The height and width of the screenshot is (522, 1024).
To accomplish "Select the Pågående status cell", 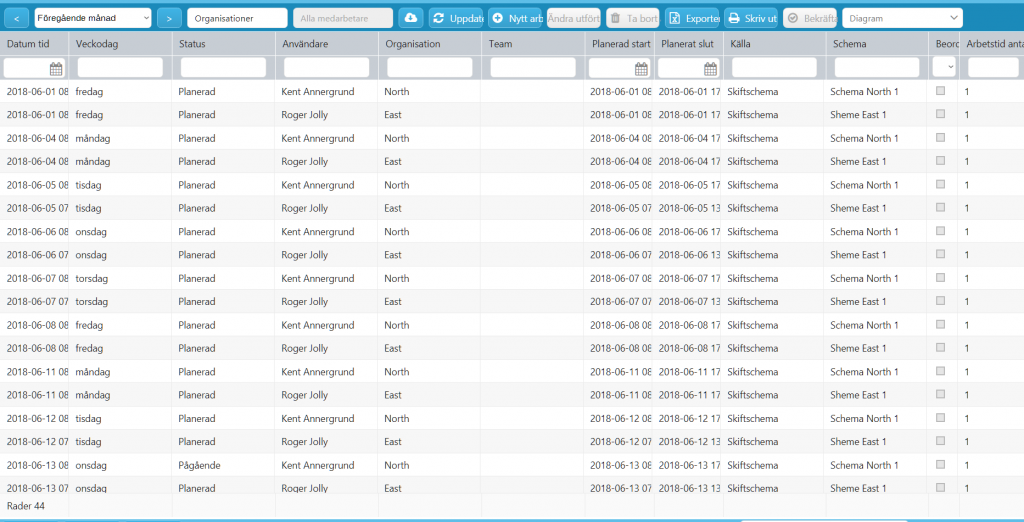I will (x=199, y=465).
